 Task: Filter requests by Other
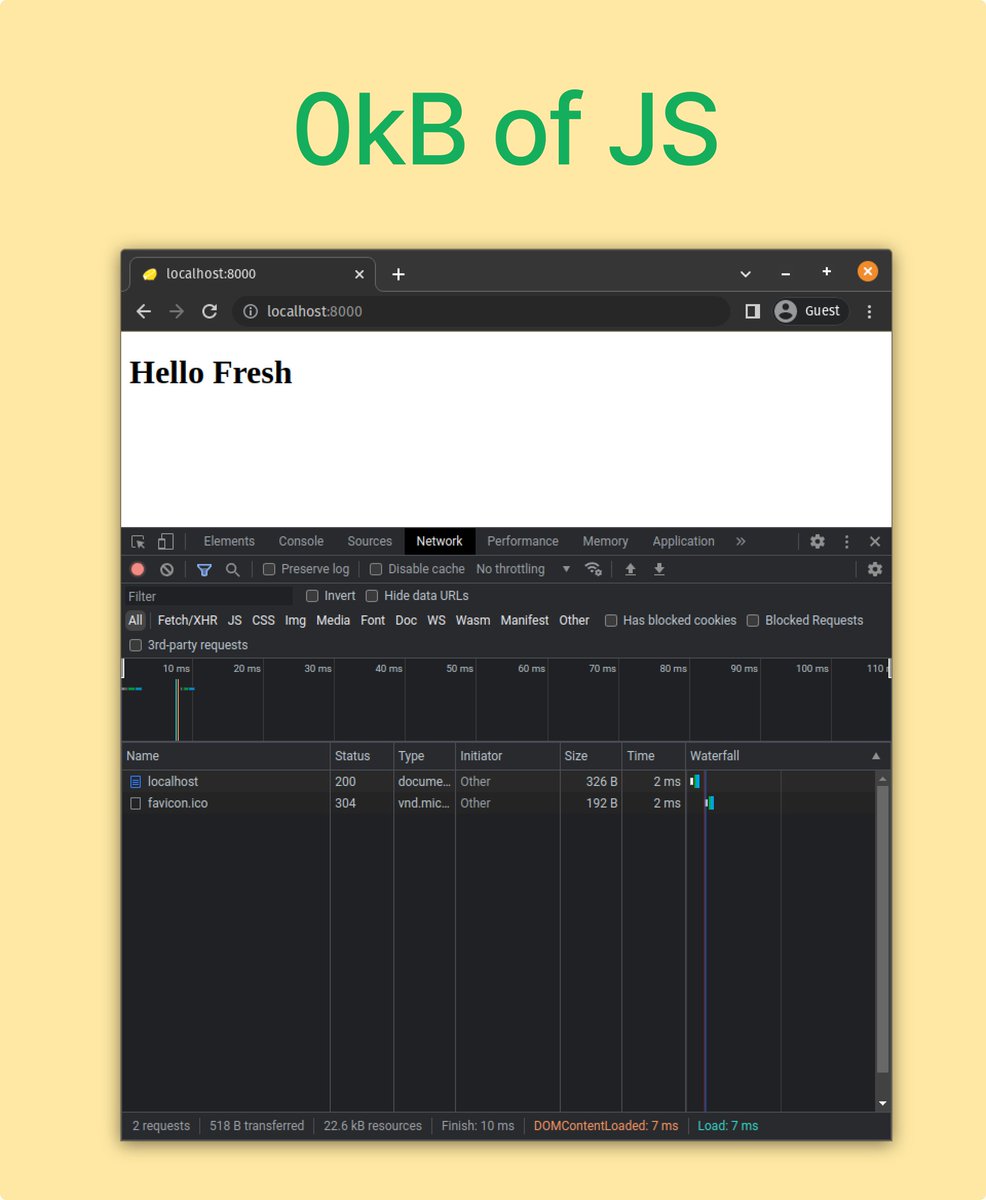574,620
